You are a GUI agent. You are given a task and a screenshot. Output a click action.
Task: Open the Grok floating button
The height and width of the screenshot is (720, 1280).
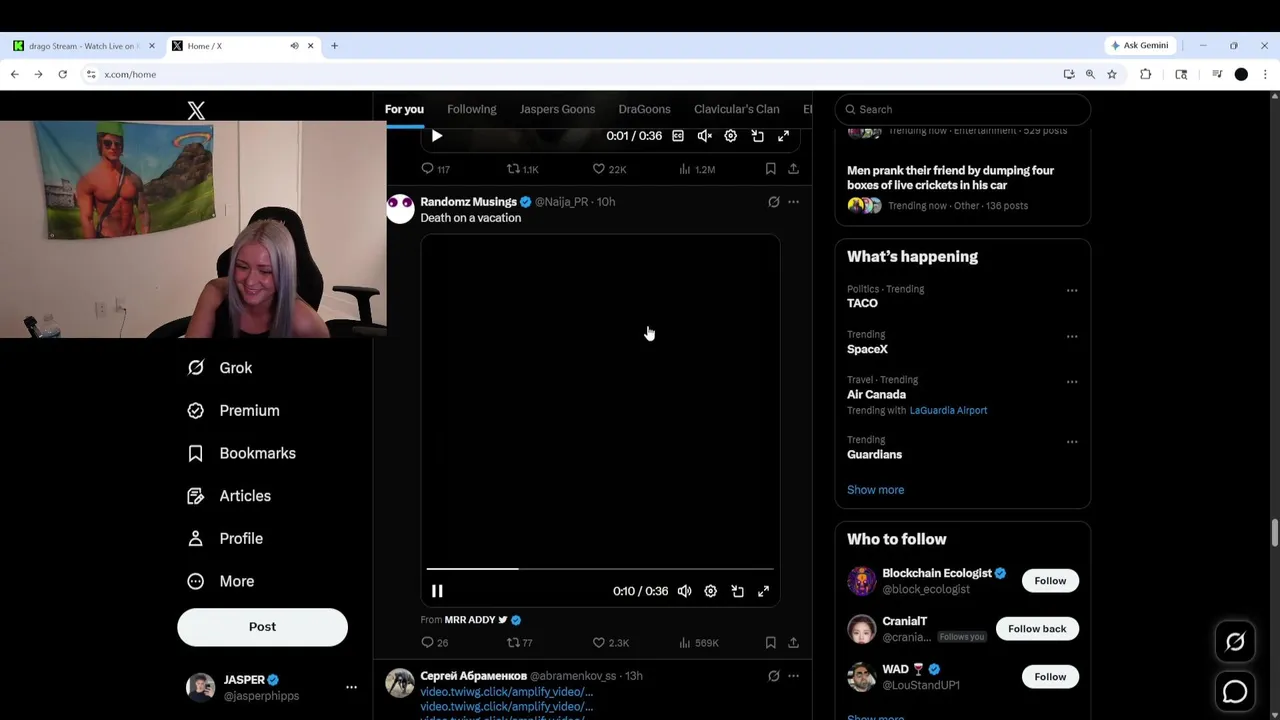1235,643
